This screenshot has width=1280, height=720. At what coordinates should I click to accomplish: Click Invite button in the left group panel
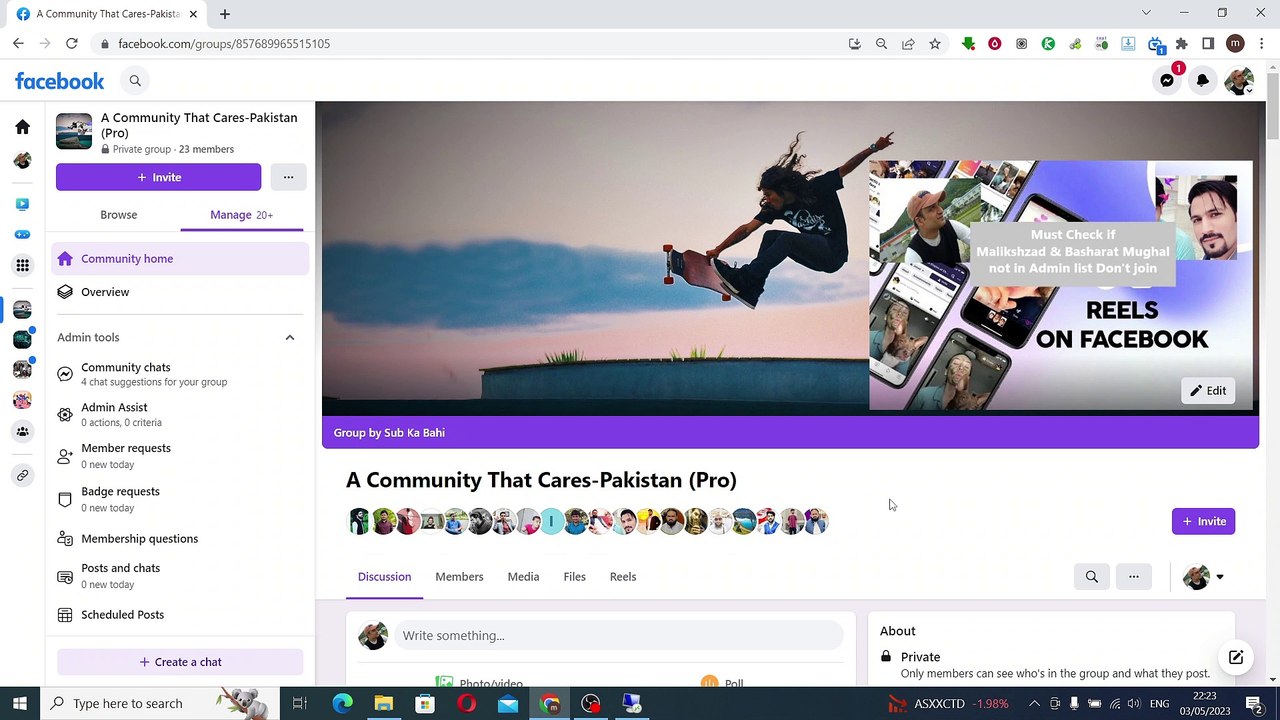pos(159,177)
